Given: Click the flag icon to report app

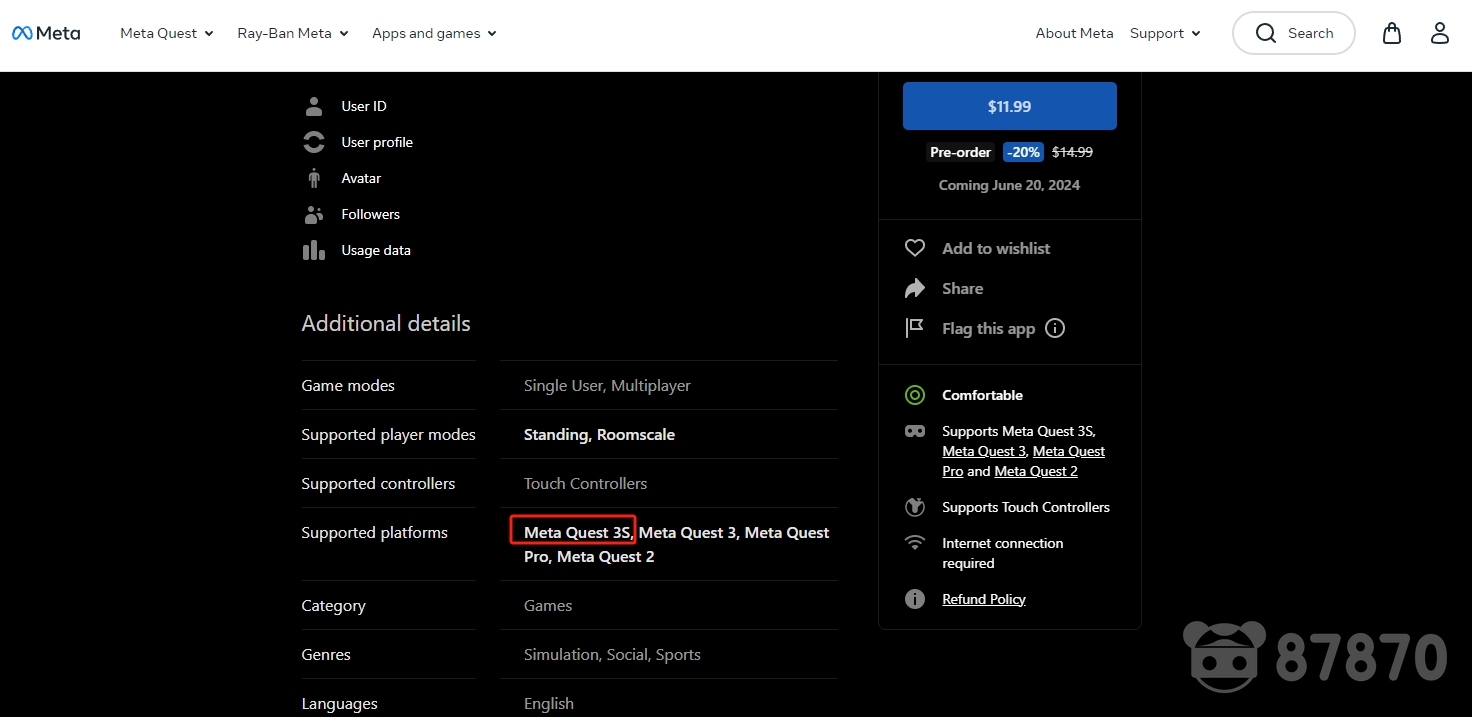Looking at the screenshot, I should coord(914,328).
